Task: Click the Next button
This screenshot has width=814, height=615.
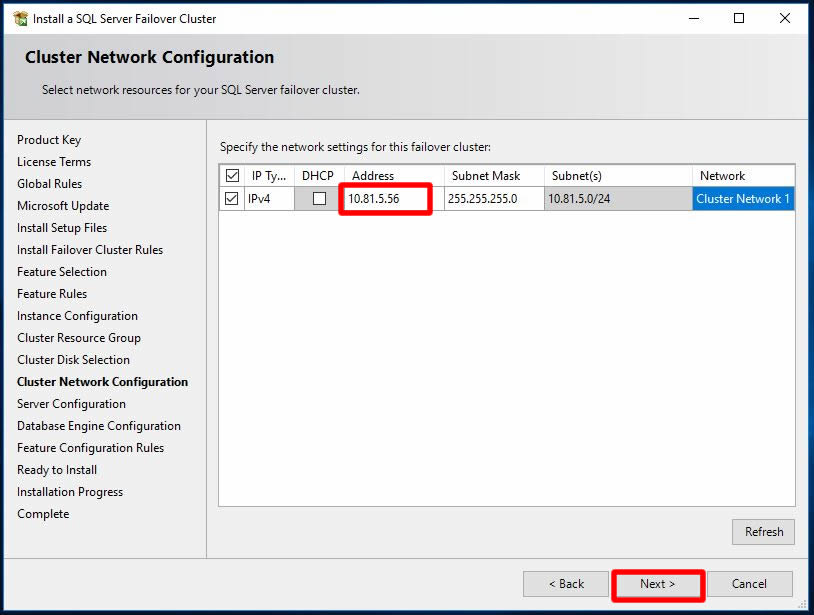Action: pos(657,584)
